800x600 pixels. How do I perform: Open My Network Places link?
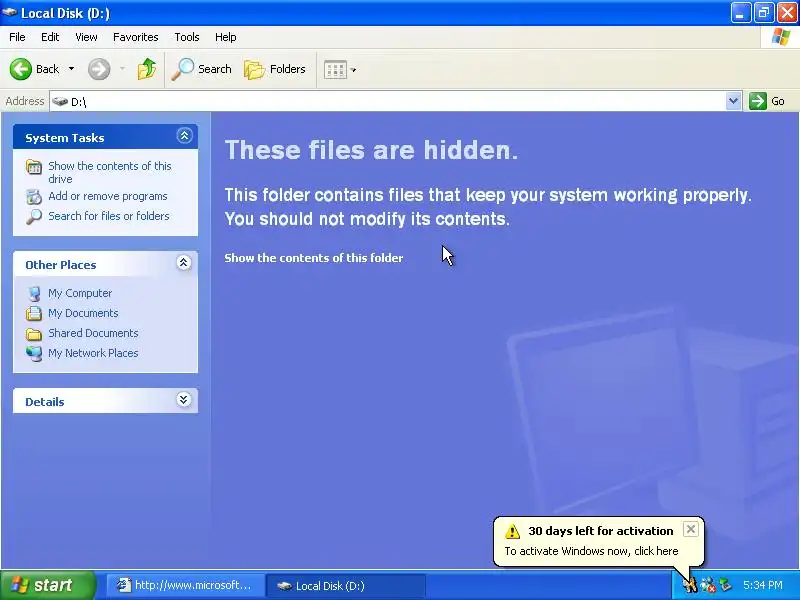pyautogui.click(x=93, y=353)
